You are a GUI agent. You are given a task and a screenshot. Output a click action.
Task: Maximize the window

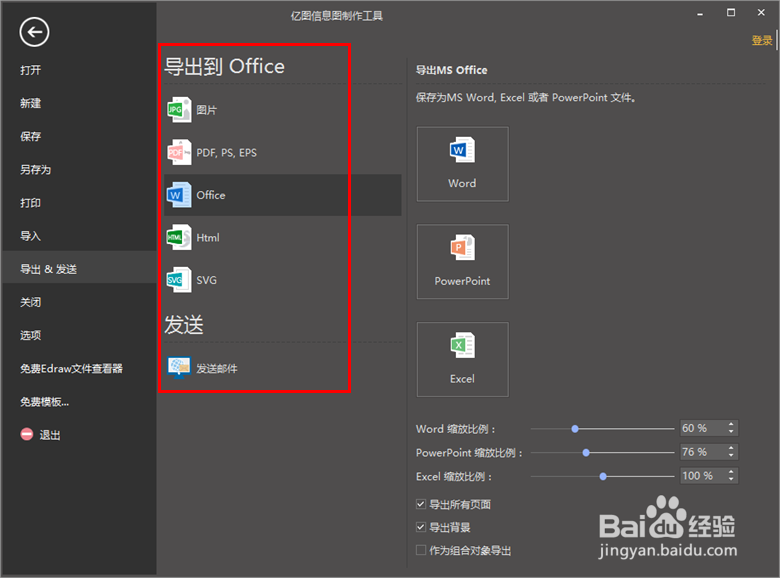(731, 12)
